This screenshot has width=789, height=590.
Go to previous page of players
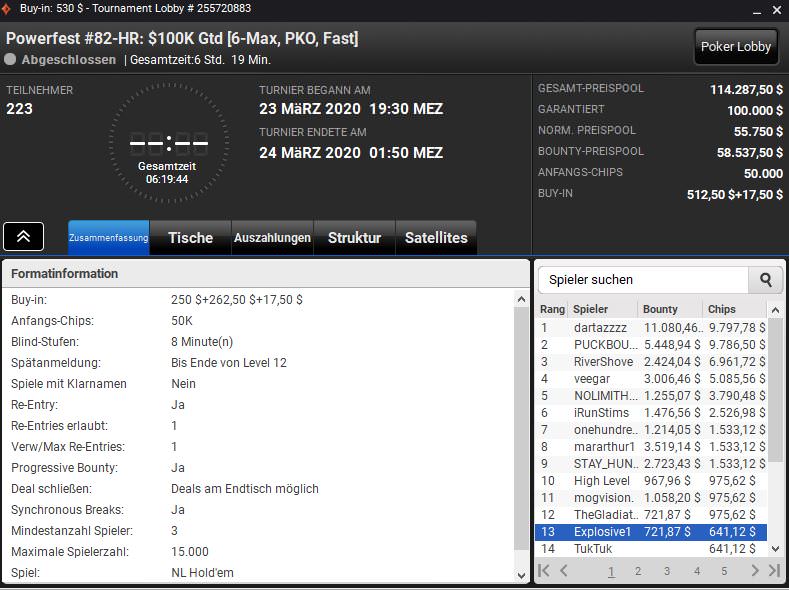[x=565, y=571]
